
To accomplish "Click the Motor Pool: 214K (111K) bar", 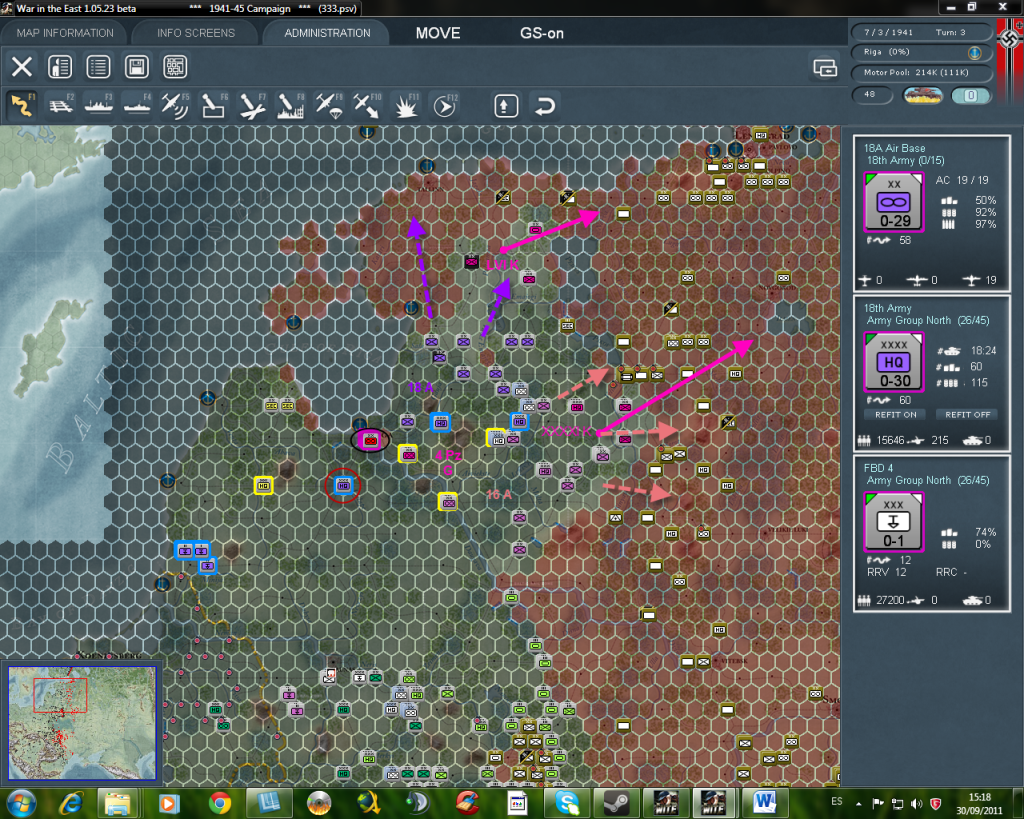I will point(921,72).
